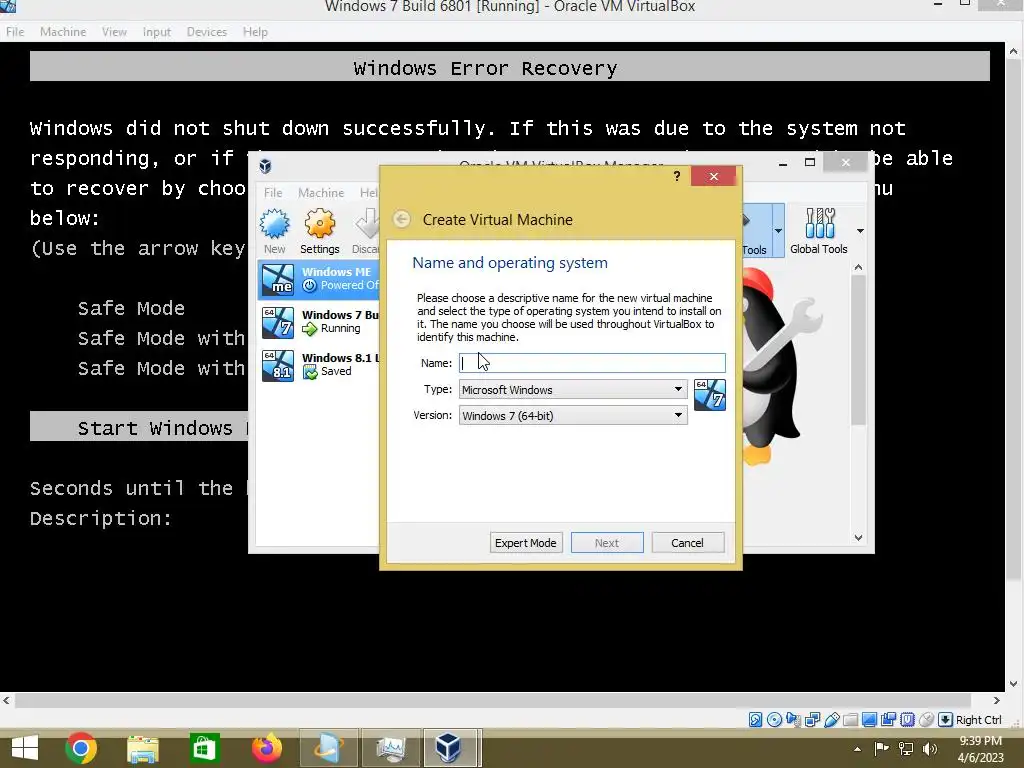1024x768 pixels.
Task: Click the help question mark in wizard title bar
Action: tap(677, 176)
